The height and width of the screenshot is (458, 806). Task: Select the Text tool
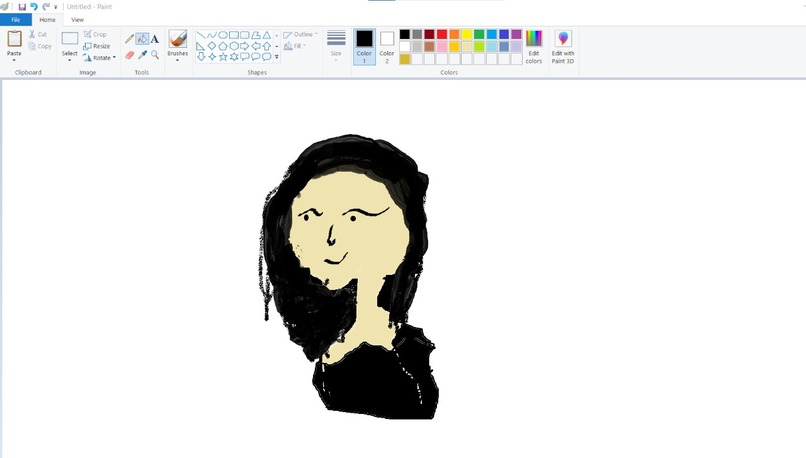(x=155, y=39)
